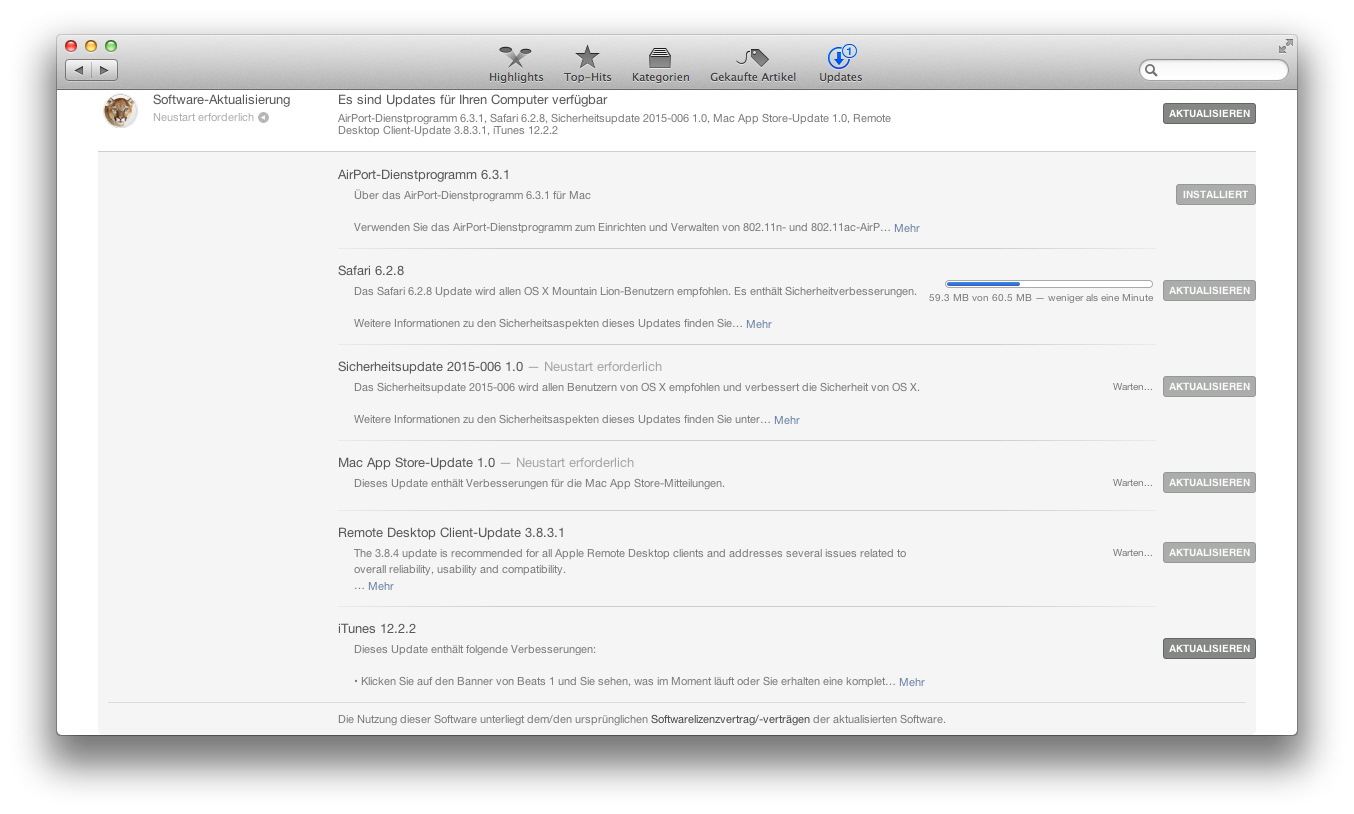Go back with the left arrow button
Image resolution: width=1354 pixels, height=814 pixels.
(79, 70)
